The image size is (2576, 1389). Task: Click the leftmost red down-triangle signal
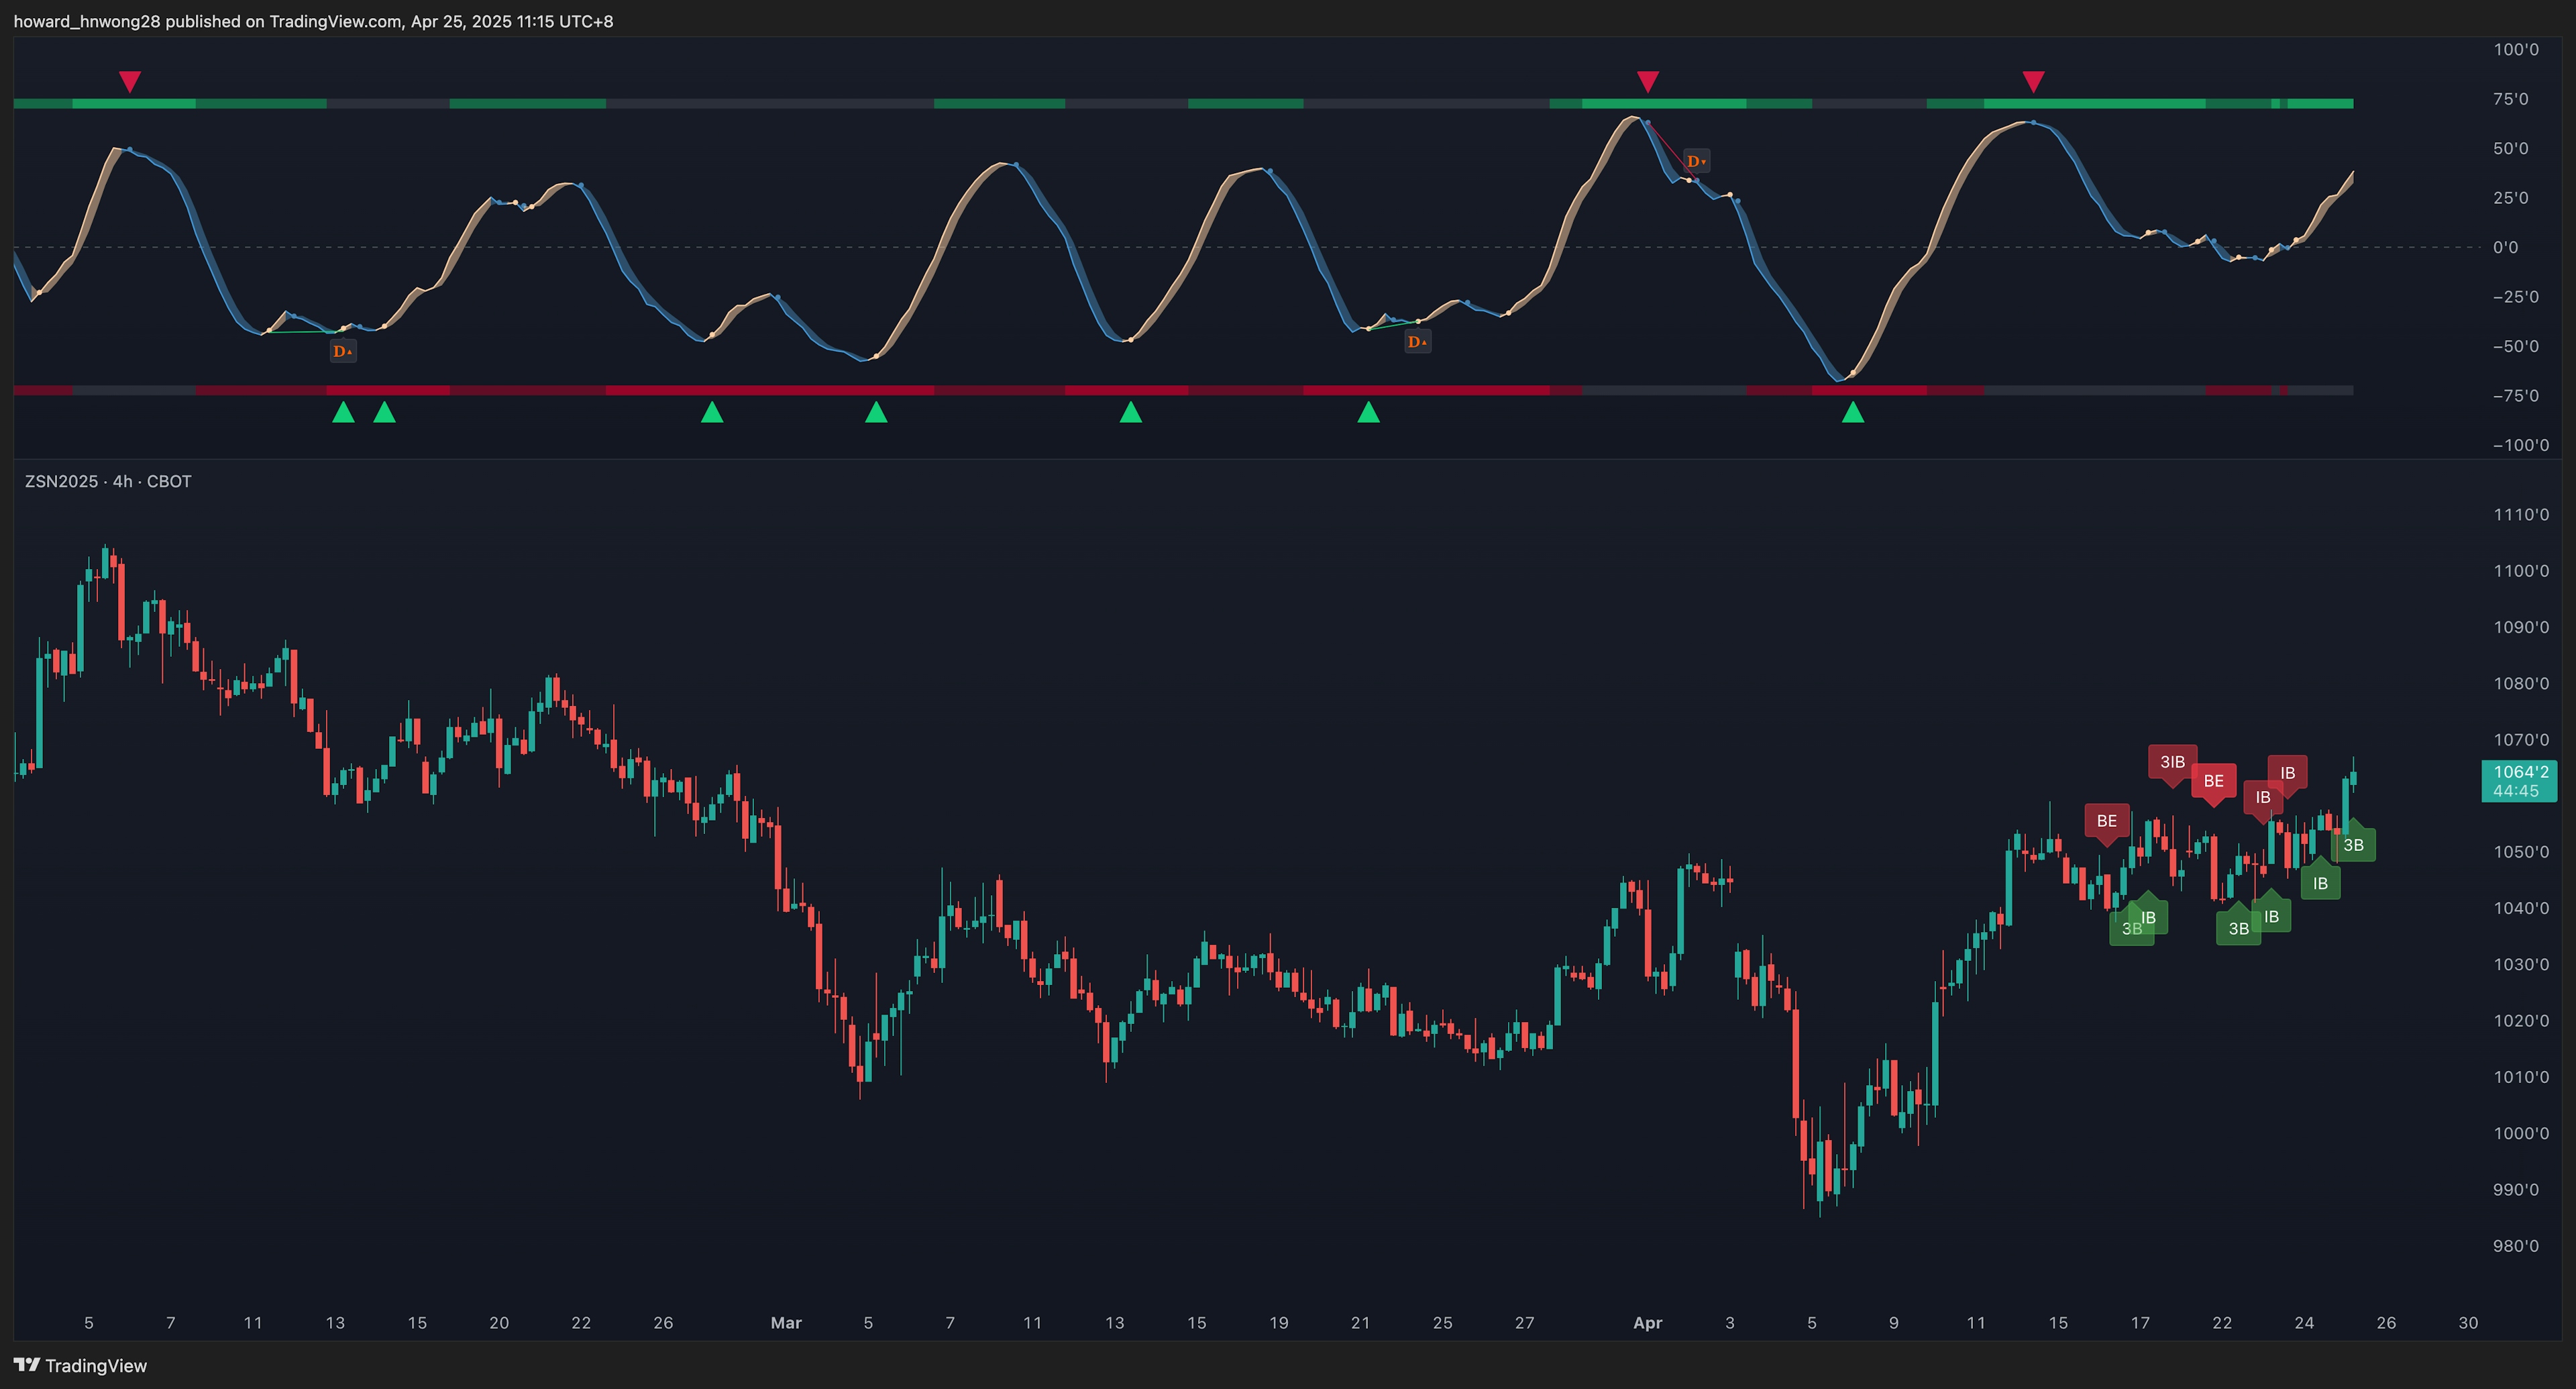pyautogui.click(x=129, y=81)
